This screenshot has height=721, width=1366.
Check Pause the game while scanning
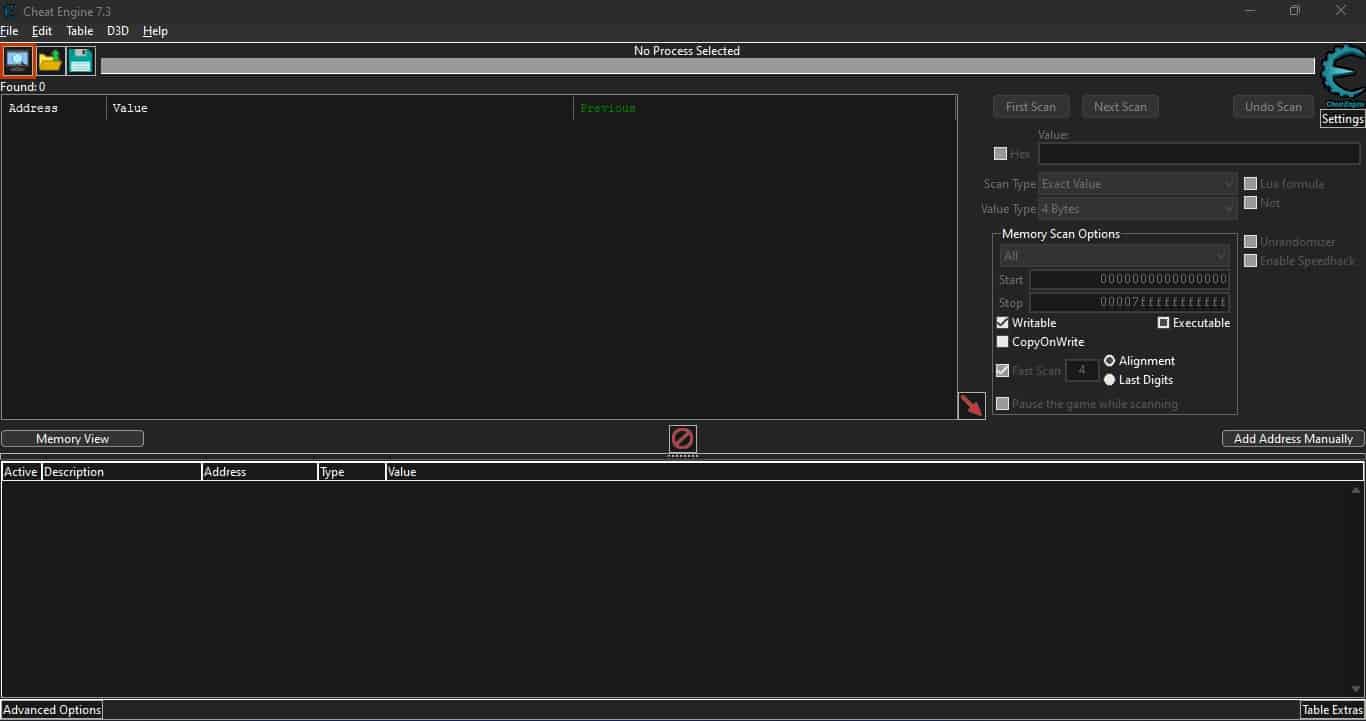click(x=1003, y=404)
